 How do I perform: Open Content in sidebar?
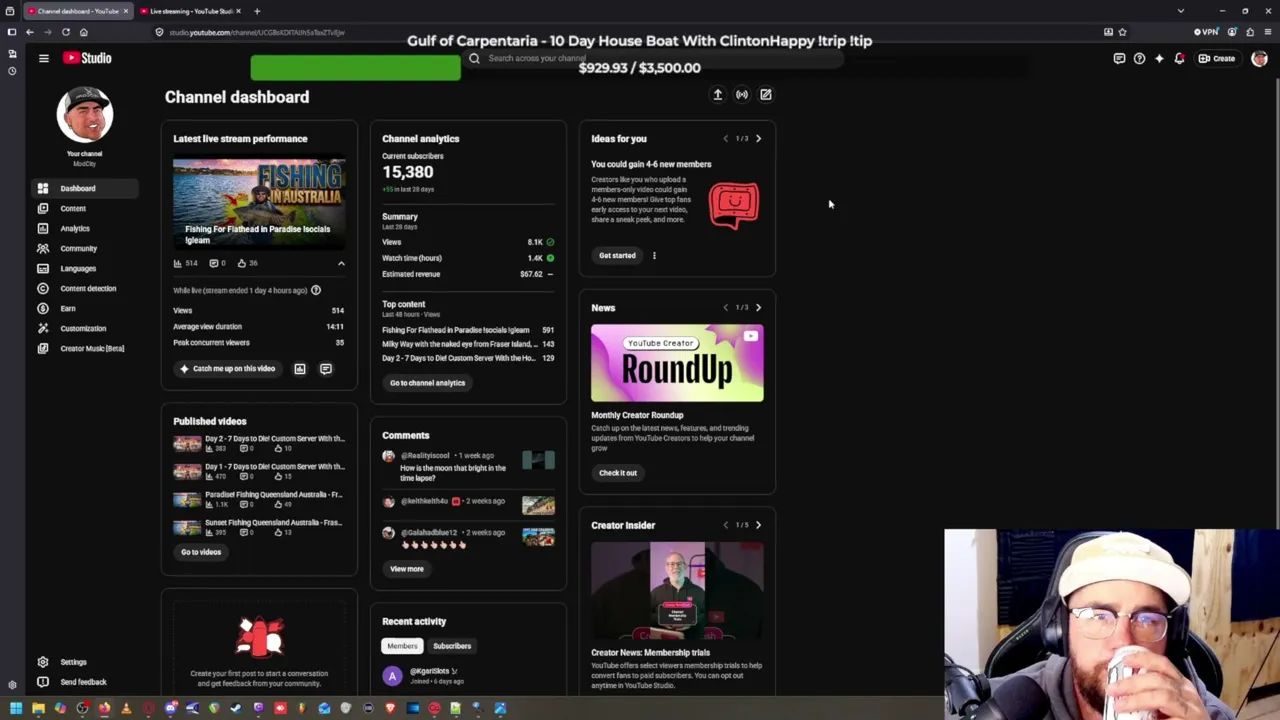[84, 208]
